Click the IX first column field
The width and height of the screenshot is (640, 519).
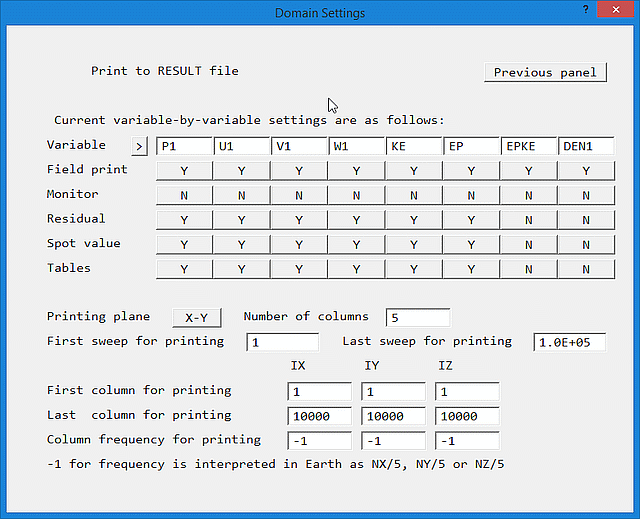[x=319, y=391]
